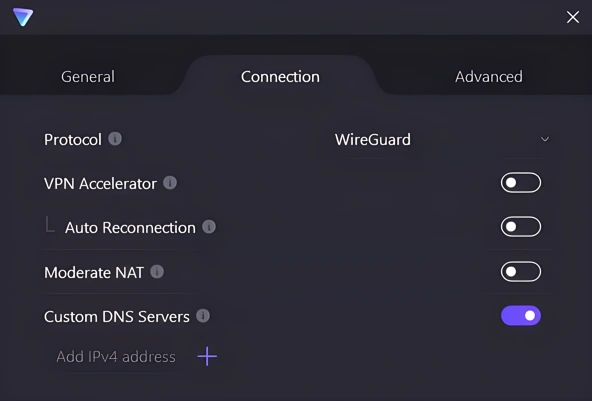592x401 pixels.
Task: Close the settings window
Action: coord(573,17)
